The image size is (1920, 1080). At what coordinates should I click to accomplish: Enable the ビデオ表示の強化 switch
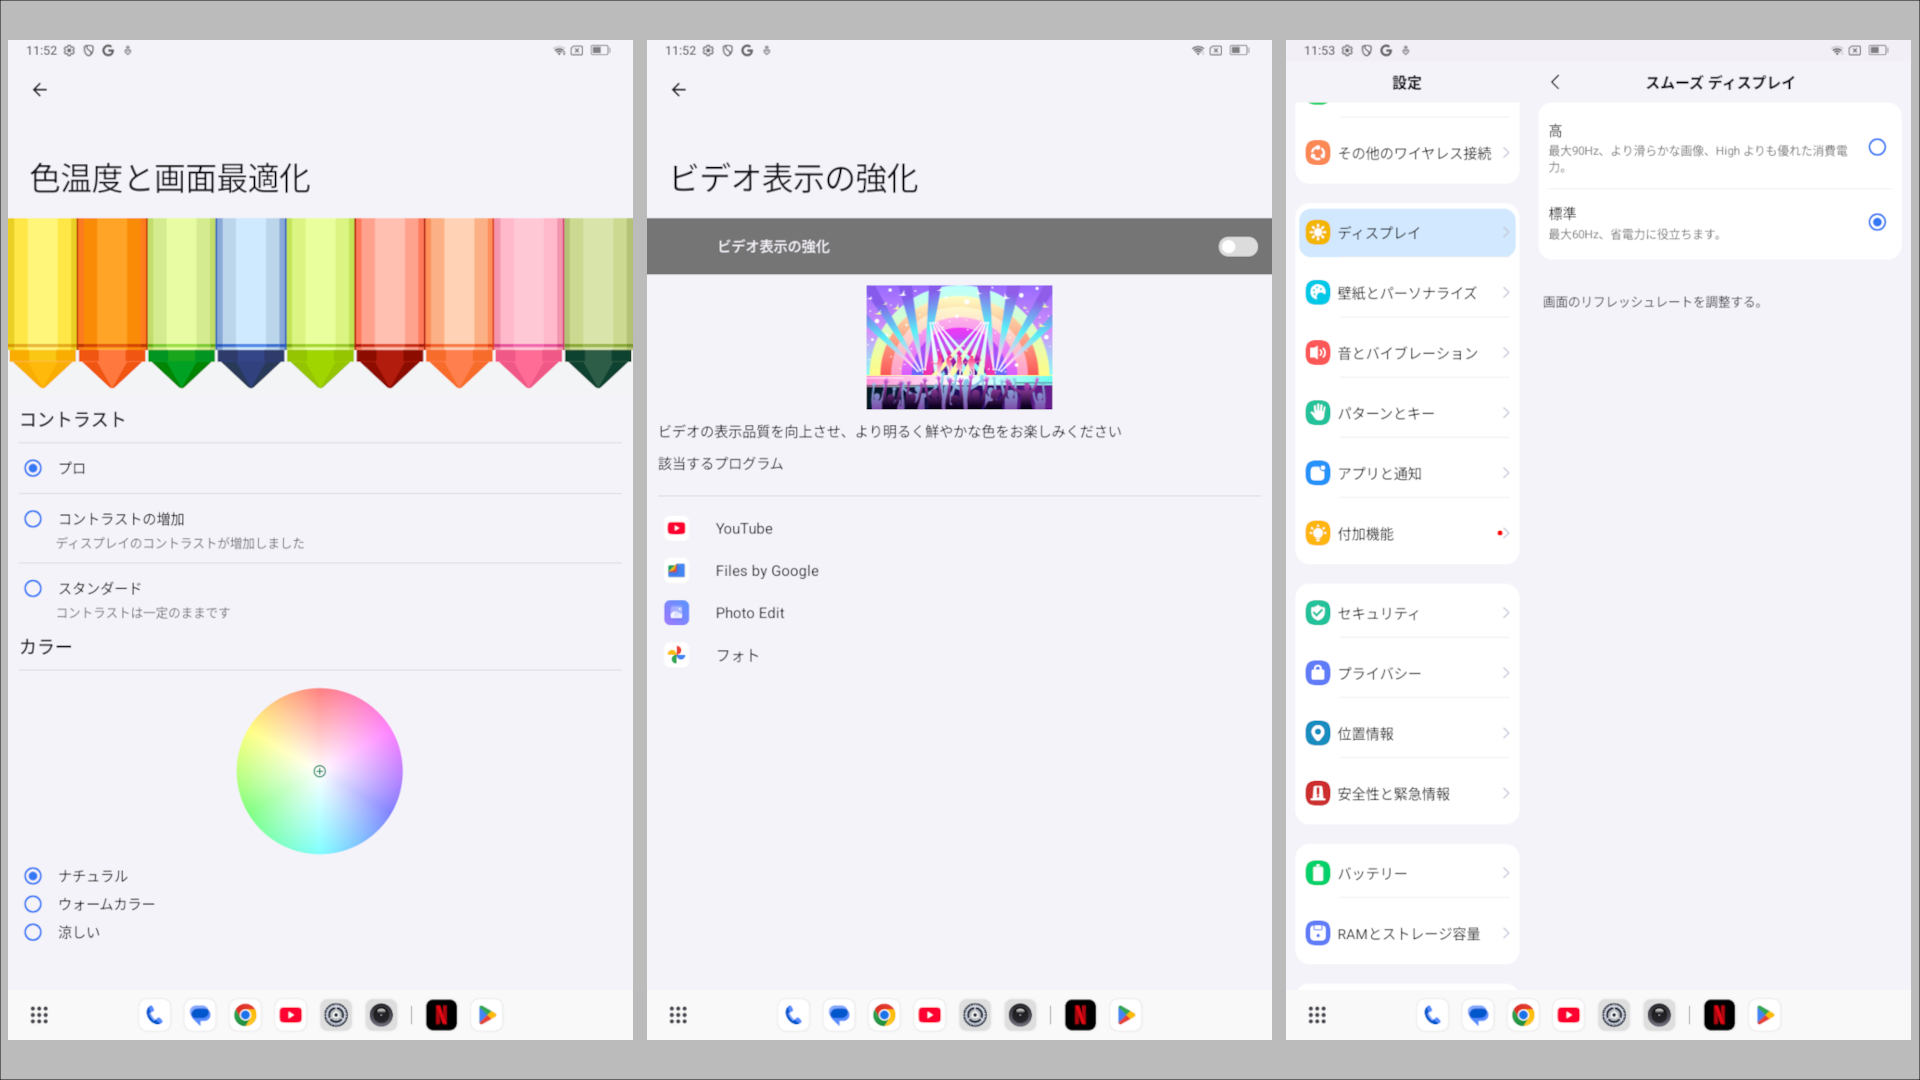pos(1237,246)
